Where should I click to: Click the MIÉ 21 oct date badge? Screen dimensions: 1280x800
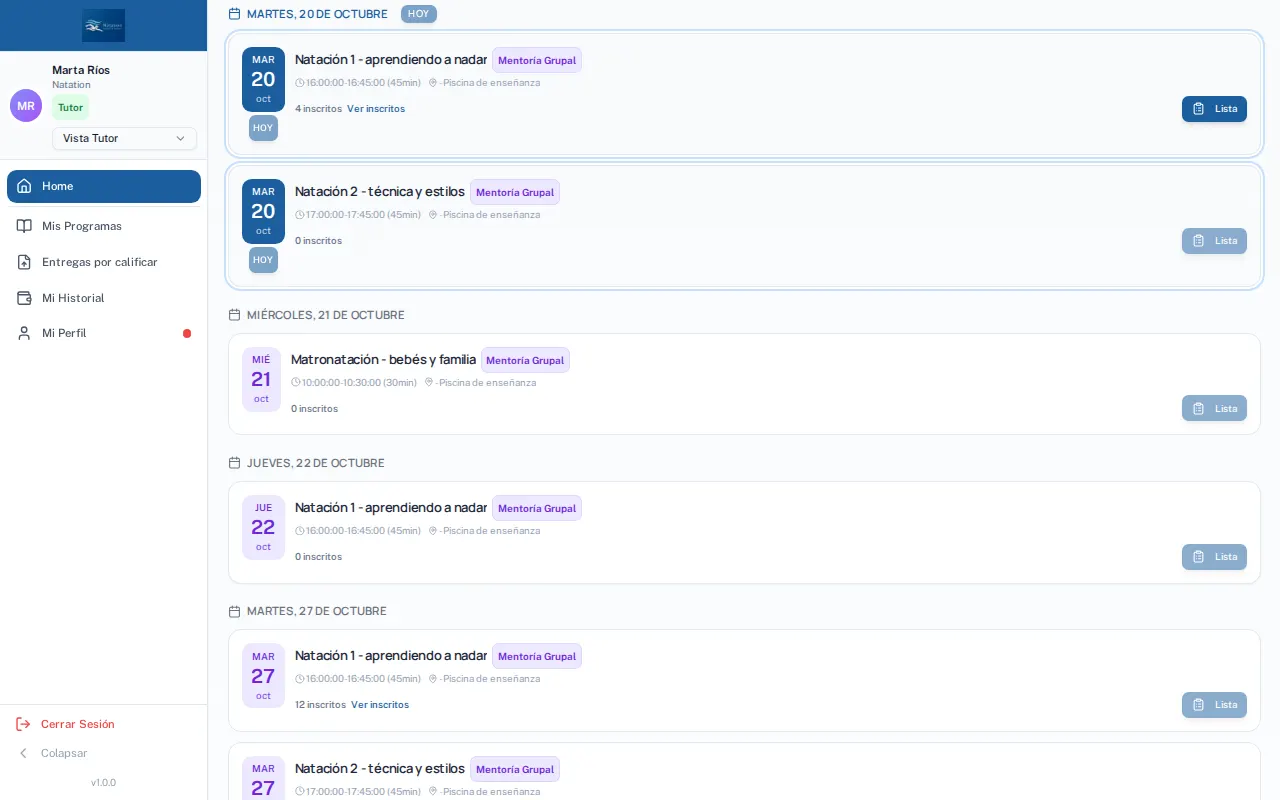coord(261,379)
